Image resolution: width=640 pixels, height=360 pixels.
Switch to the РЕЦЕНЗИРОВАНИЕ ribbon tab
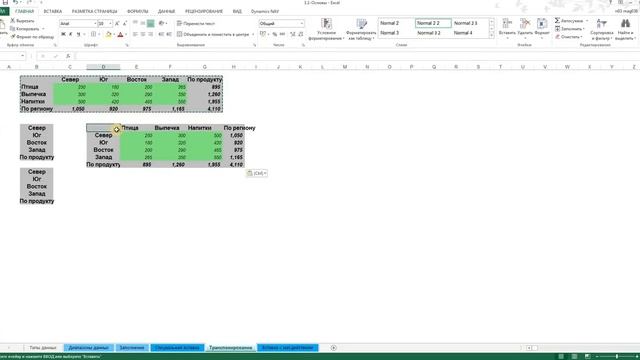(204, 11)
